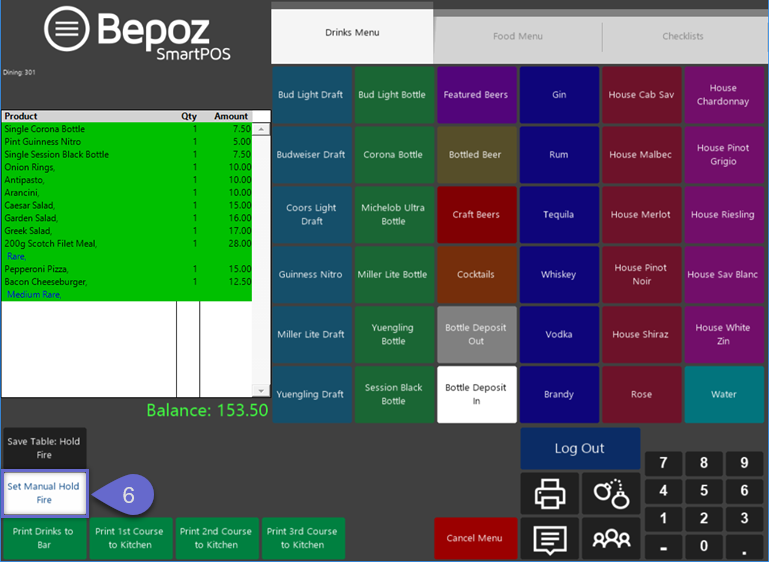Open the message note icon button
The height and width of the screenshot is (562, 769).
550,539
